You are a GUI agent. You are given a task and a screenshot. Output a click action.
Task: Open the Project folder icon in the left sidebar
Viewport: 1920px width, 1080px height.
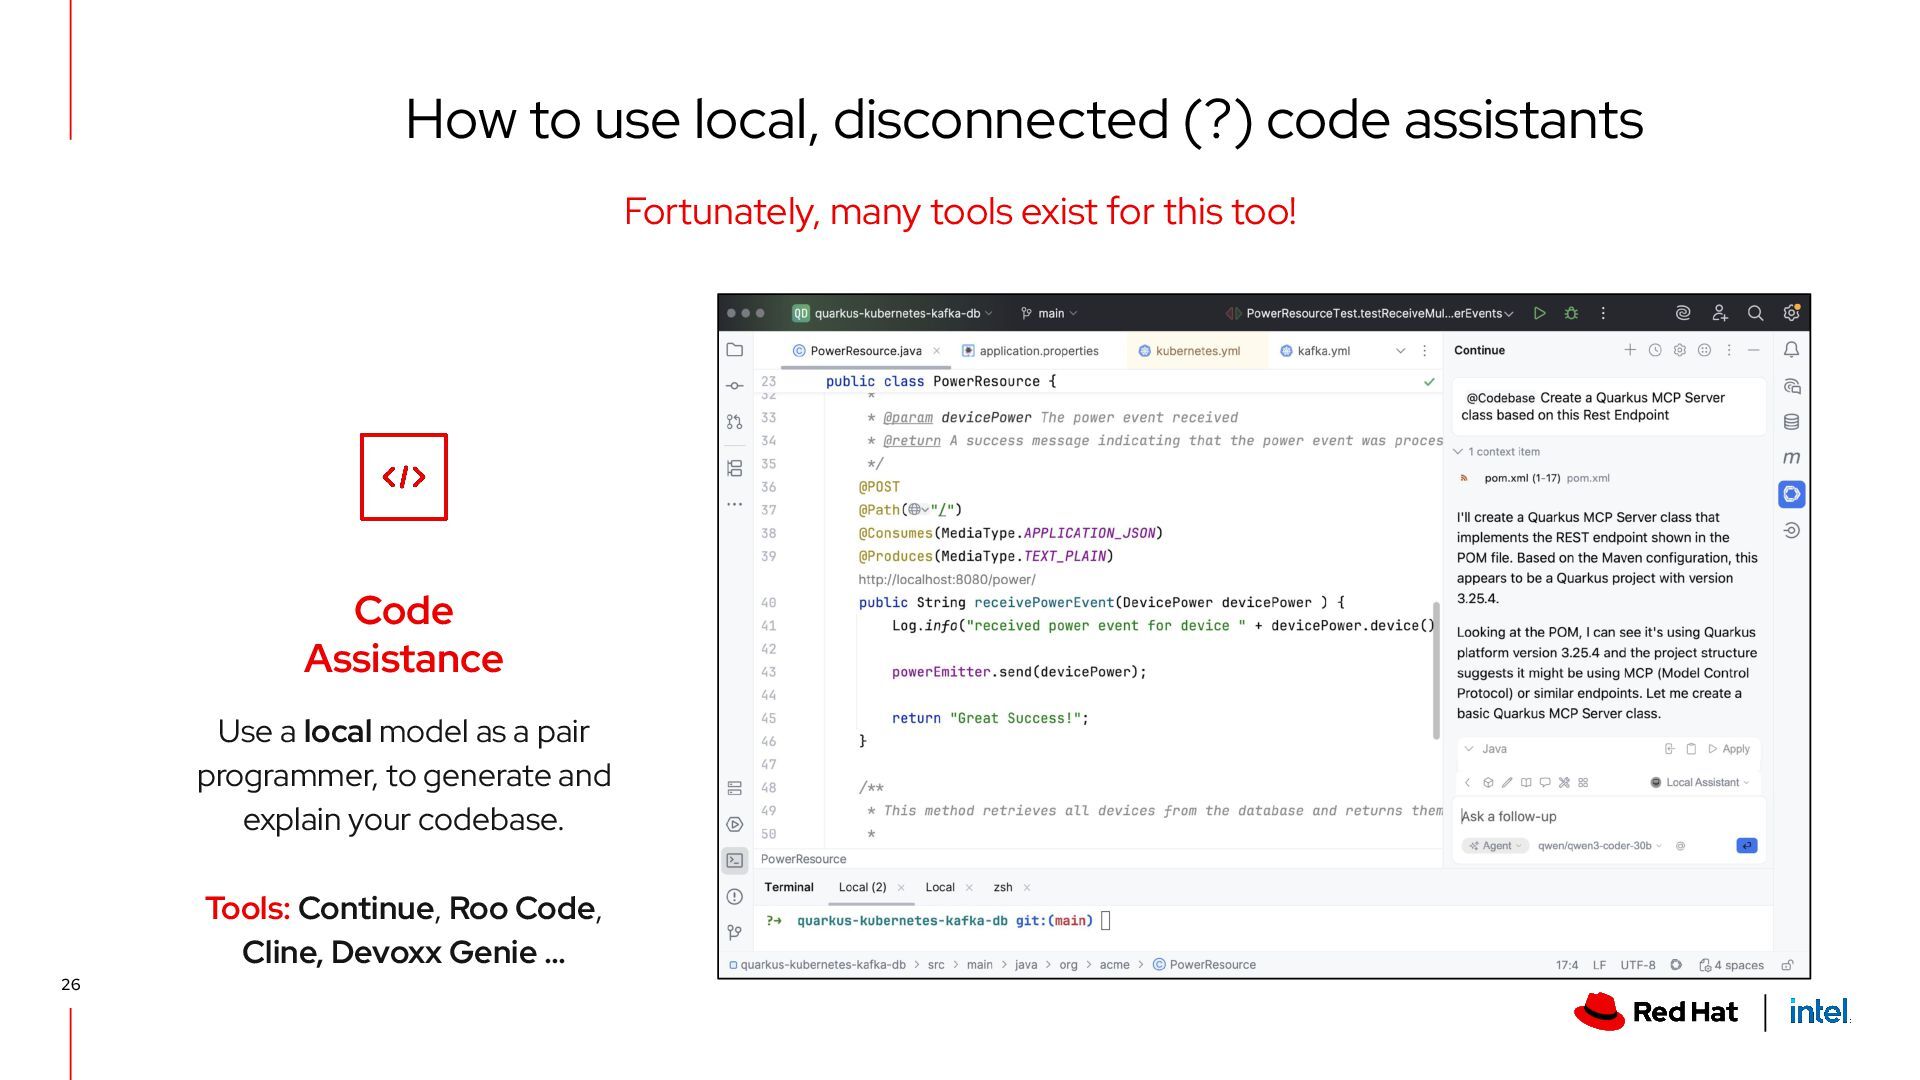point(735,350)
